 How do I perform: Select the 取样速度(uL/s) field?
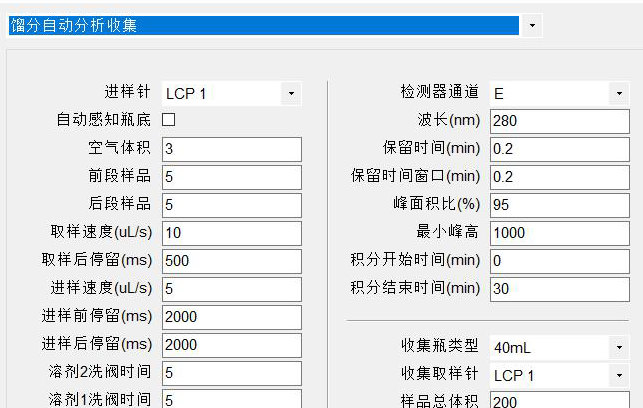coord(230,233)
